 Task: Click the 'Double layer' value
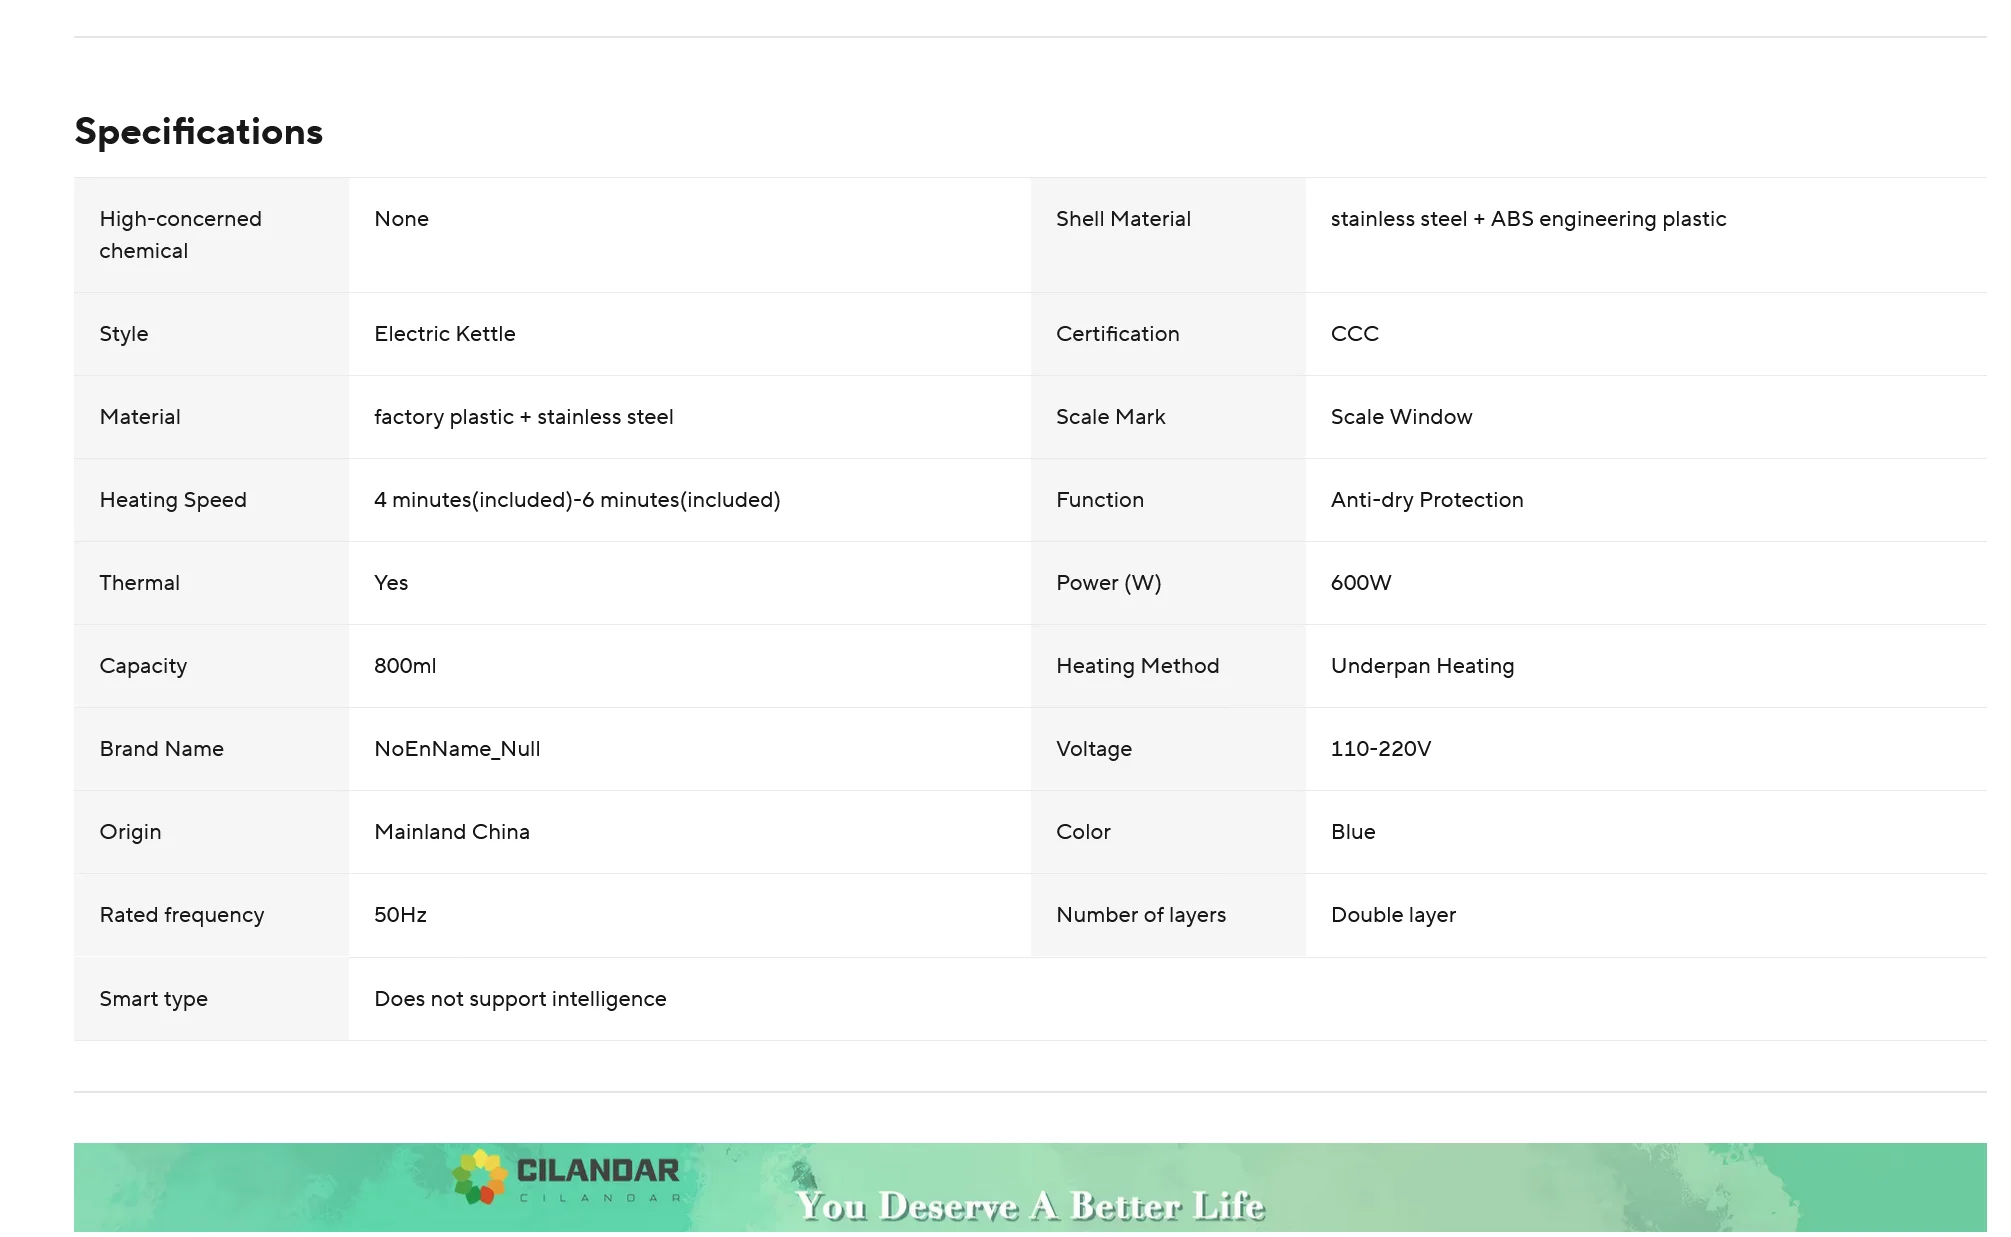coord(1392,915)
